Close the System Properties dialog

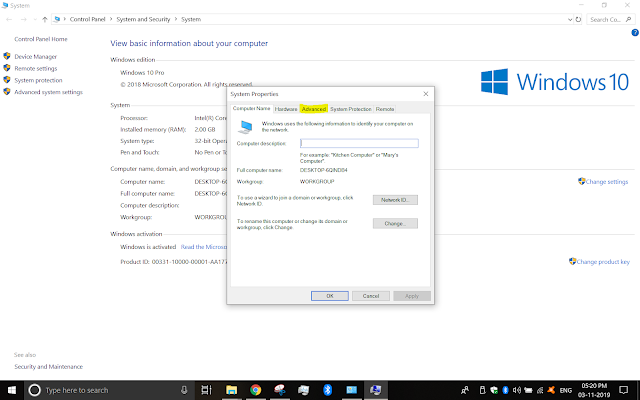point(426,94)
